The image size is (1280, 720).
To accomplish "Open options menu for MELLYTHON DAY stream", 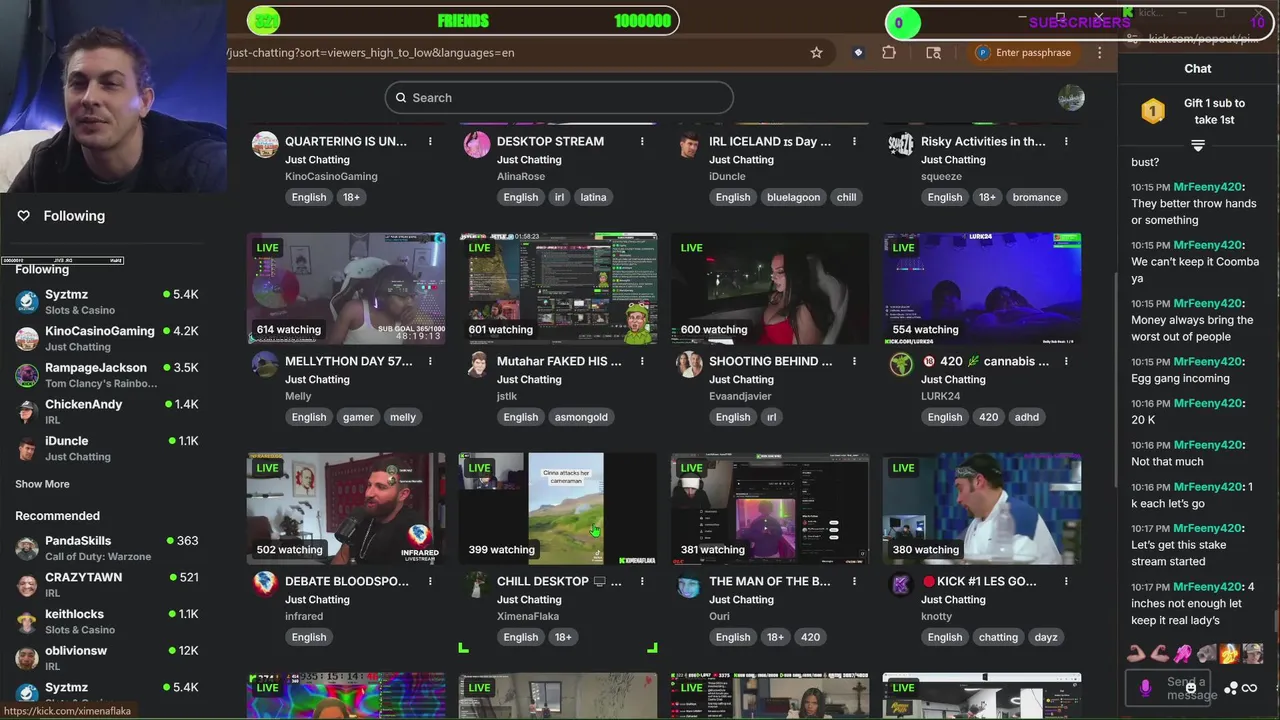I will point(430,362).
